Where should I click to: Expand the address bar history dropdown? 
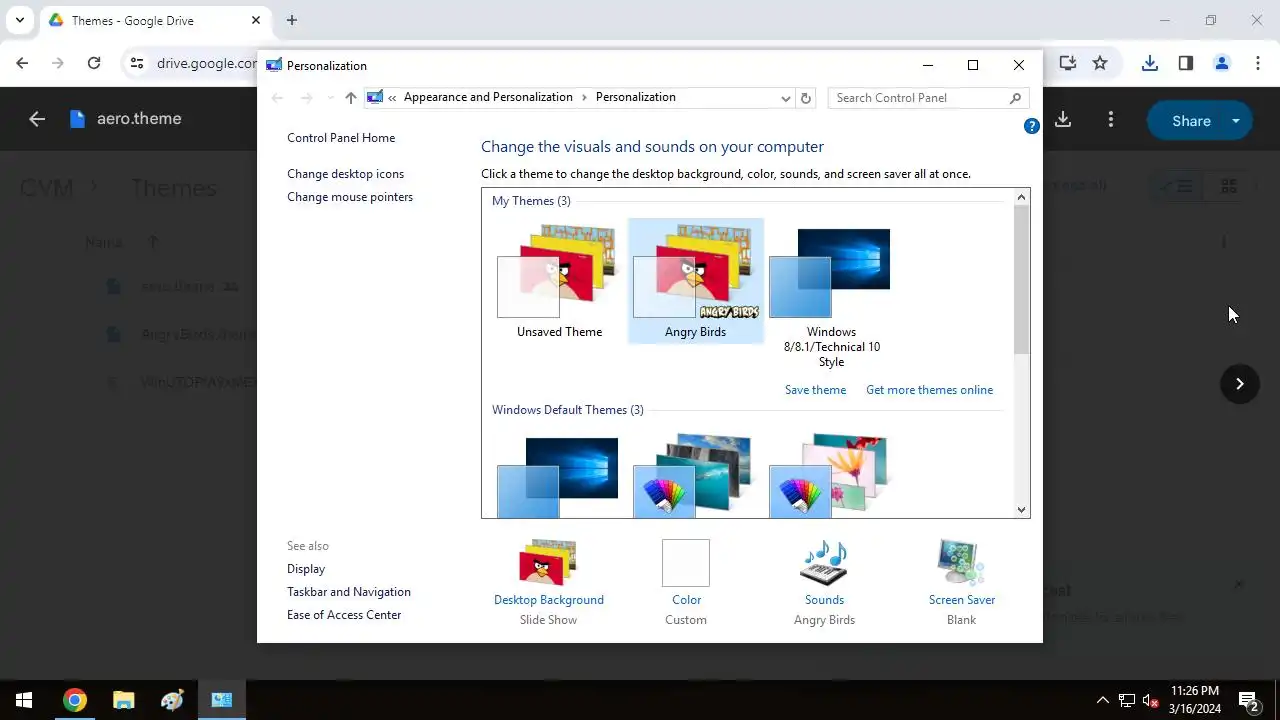coord(786,98)
